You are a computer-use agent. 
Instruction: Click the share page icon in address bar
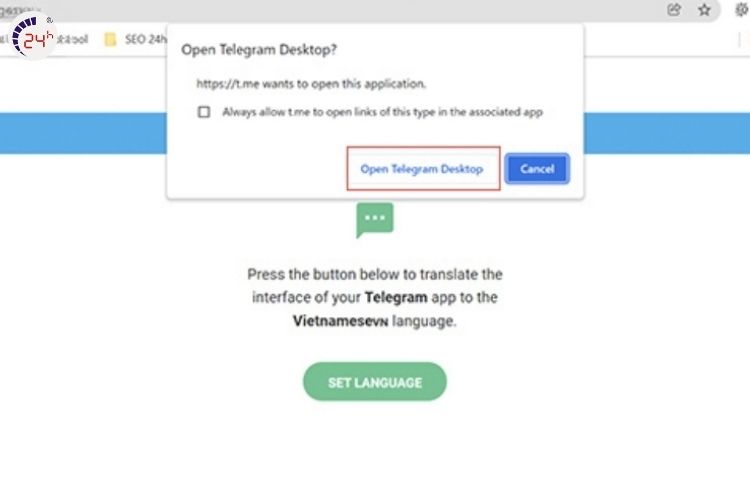pyautogui.click(x=675, y=10)
